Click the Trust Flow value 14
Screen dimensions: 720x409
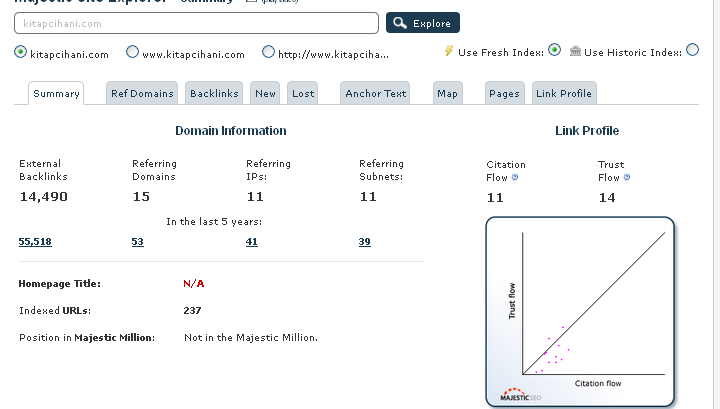[x=607, y=197]
